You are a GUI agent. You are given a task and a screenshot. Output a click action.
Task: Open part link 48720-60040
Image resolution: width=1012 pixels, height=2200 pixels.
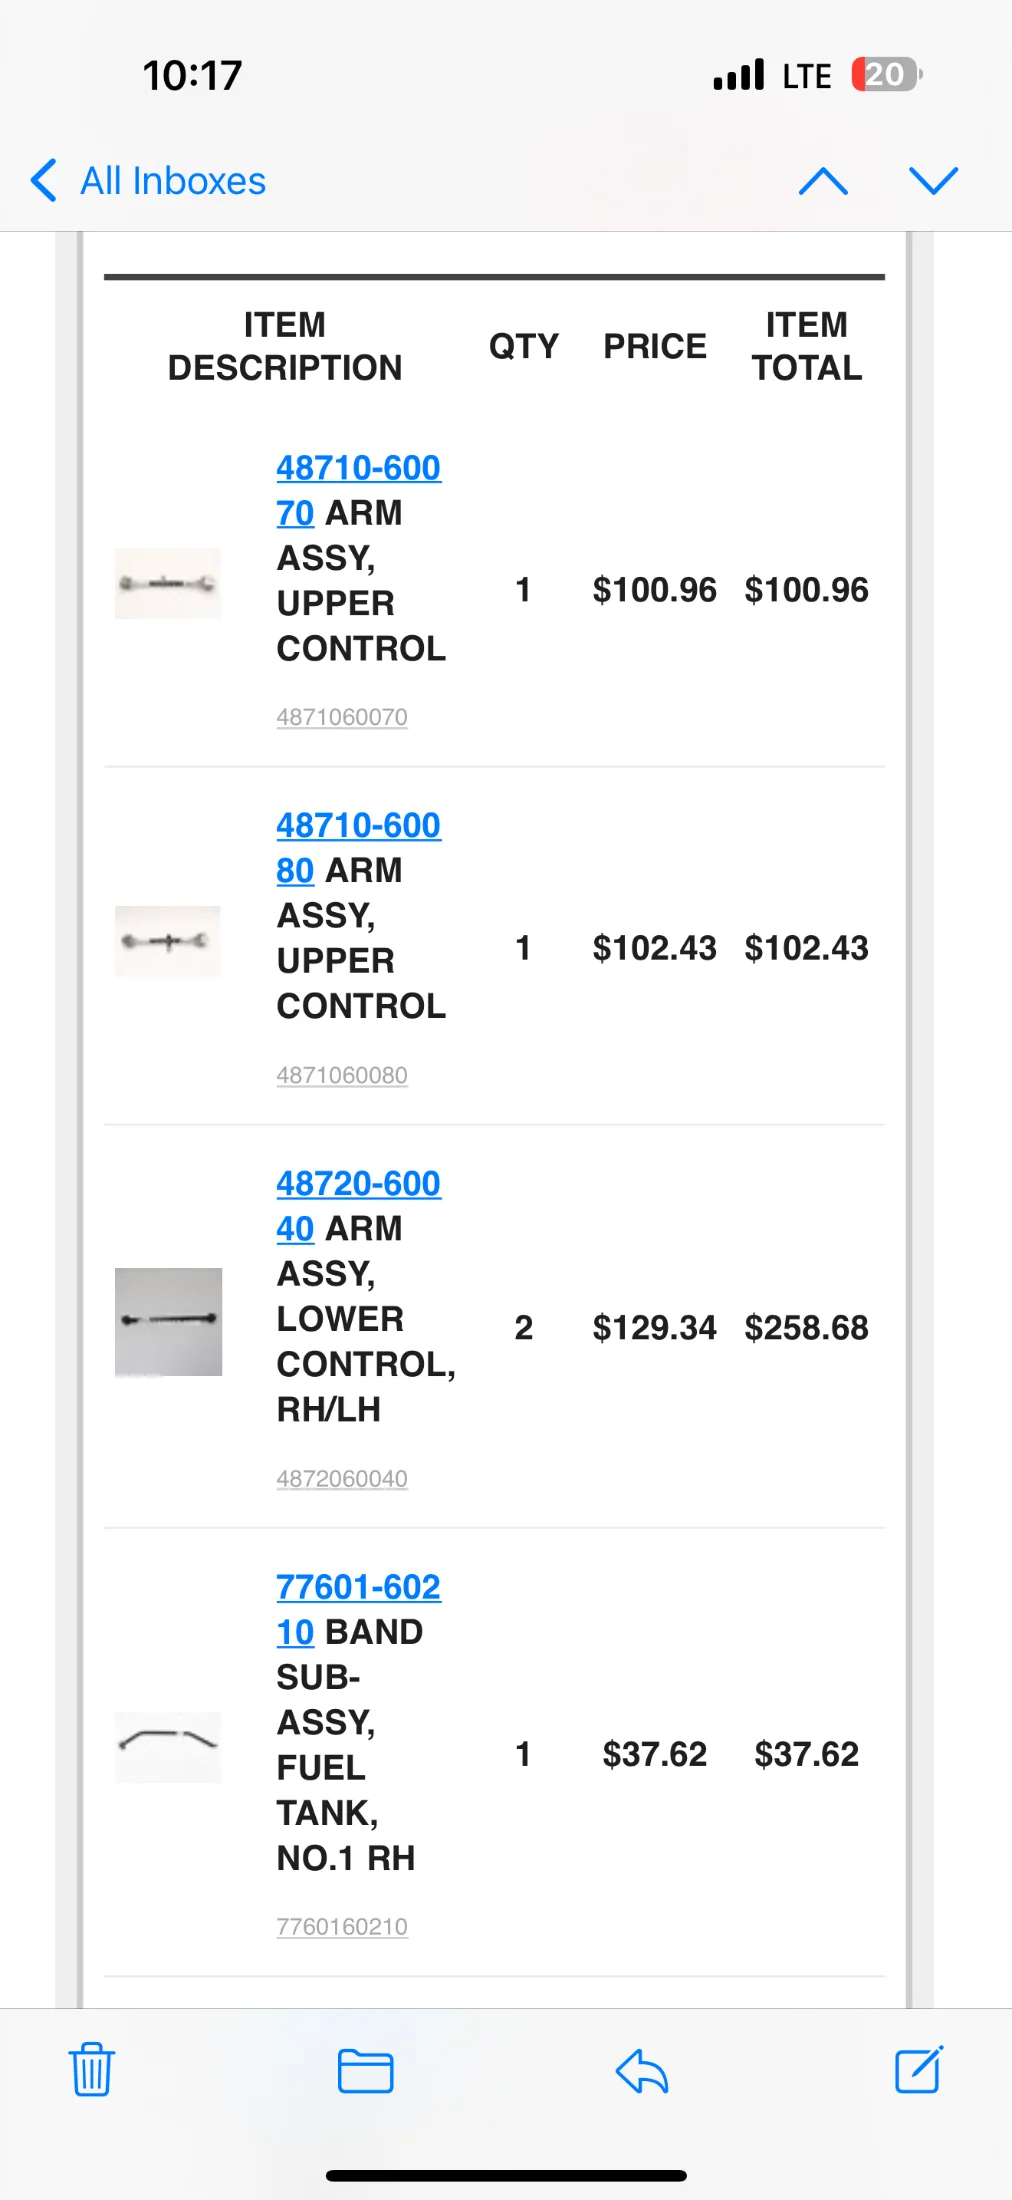357,1184
